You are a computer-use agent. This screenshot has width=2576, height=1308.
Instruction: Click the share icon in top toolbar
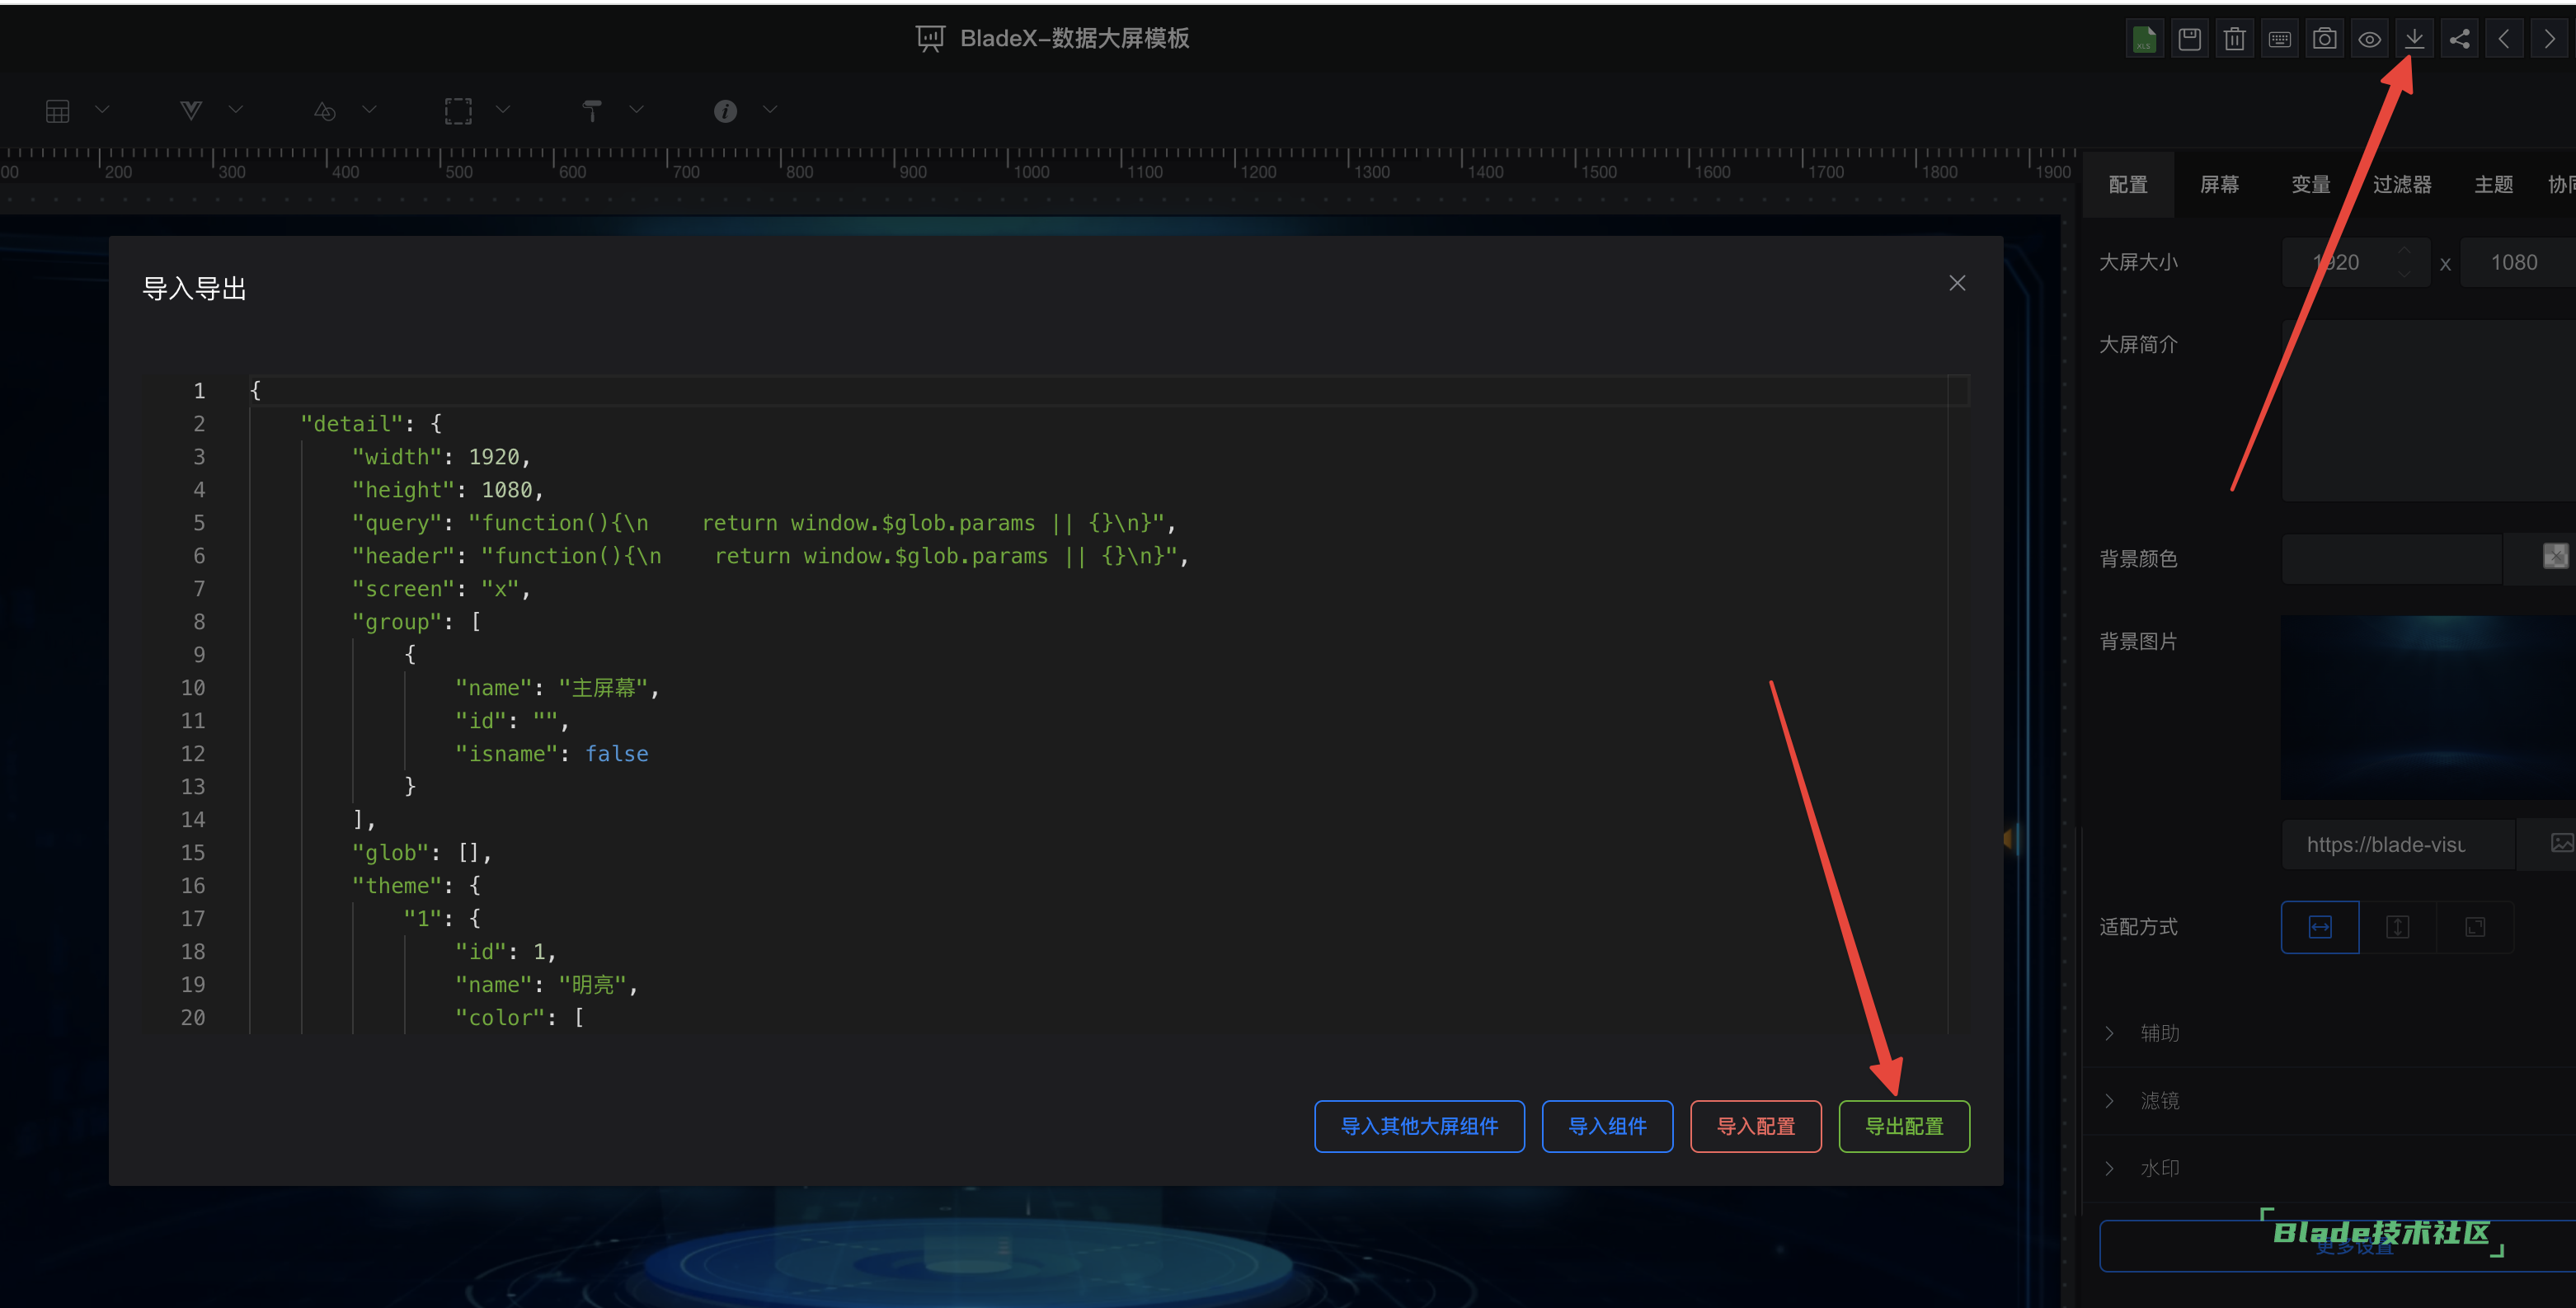[2459, 39]
